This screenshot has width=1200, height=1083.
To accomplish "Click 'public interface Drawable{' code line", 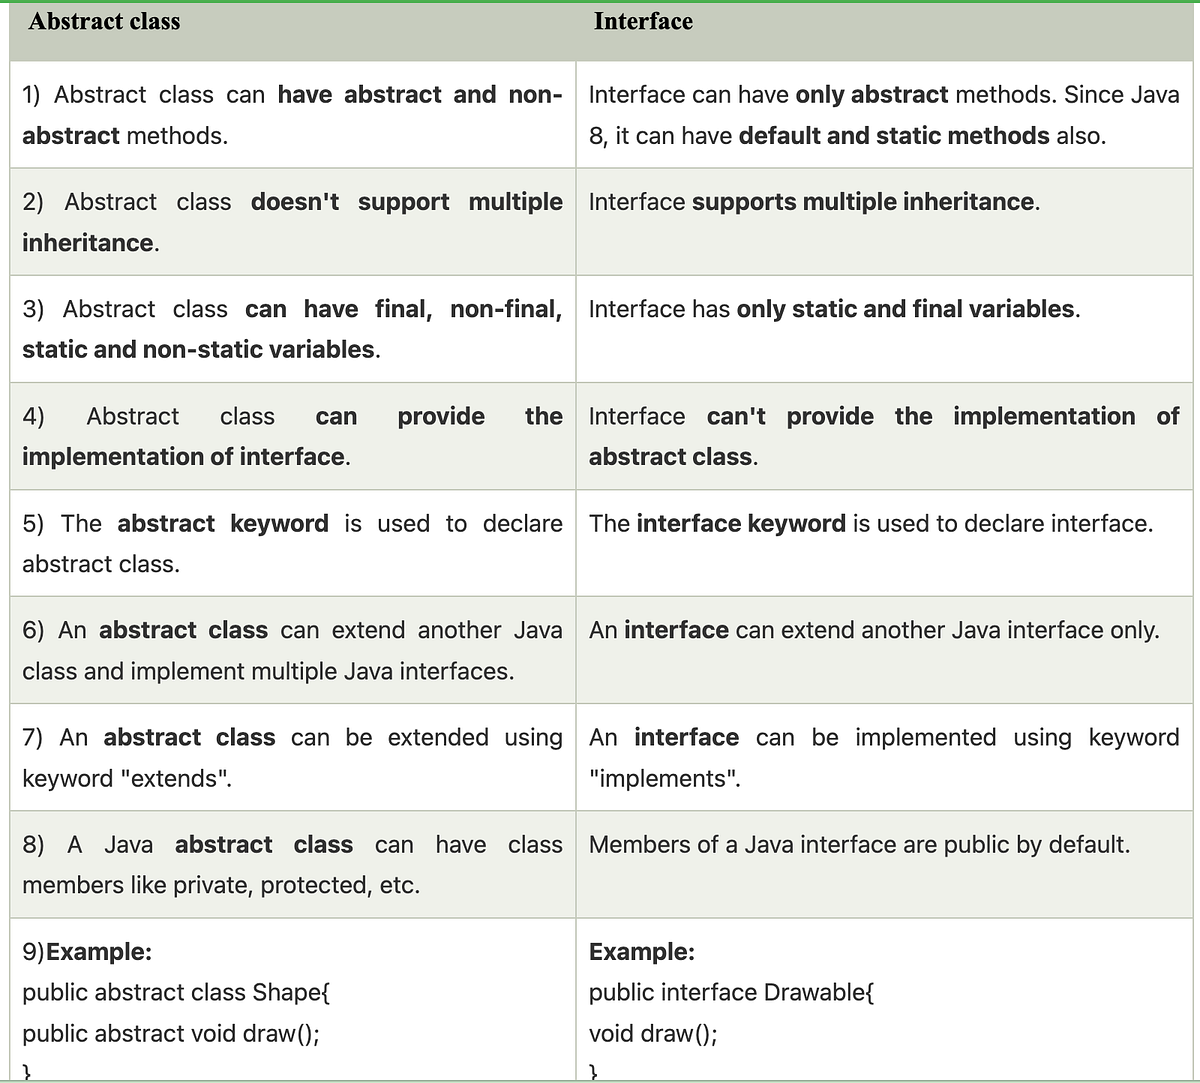I will [732, 992].
